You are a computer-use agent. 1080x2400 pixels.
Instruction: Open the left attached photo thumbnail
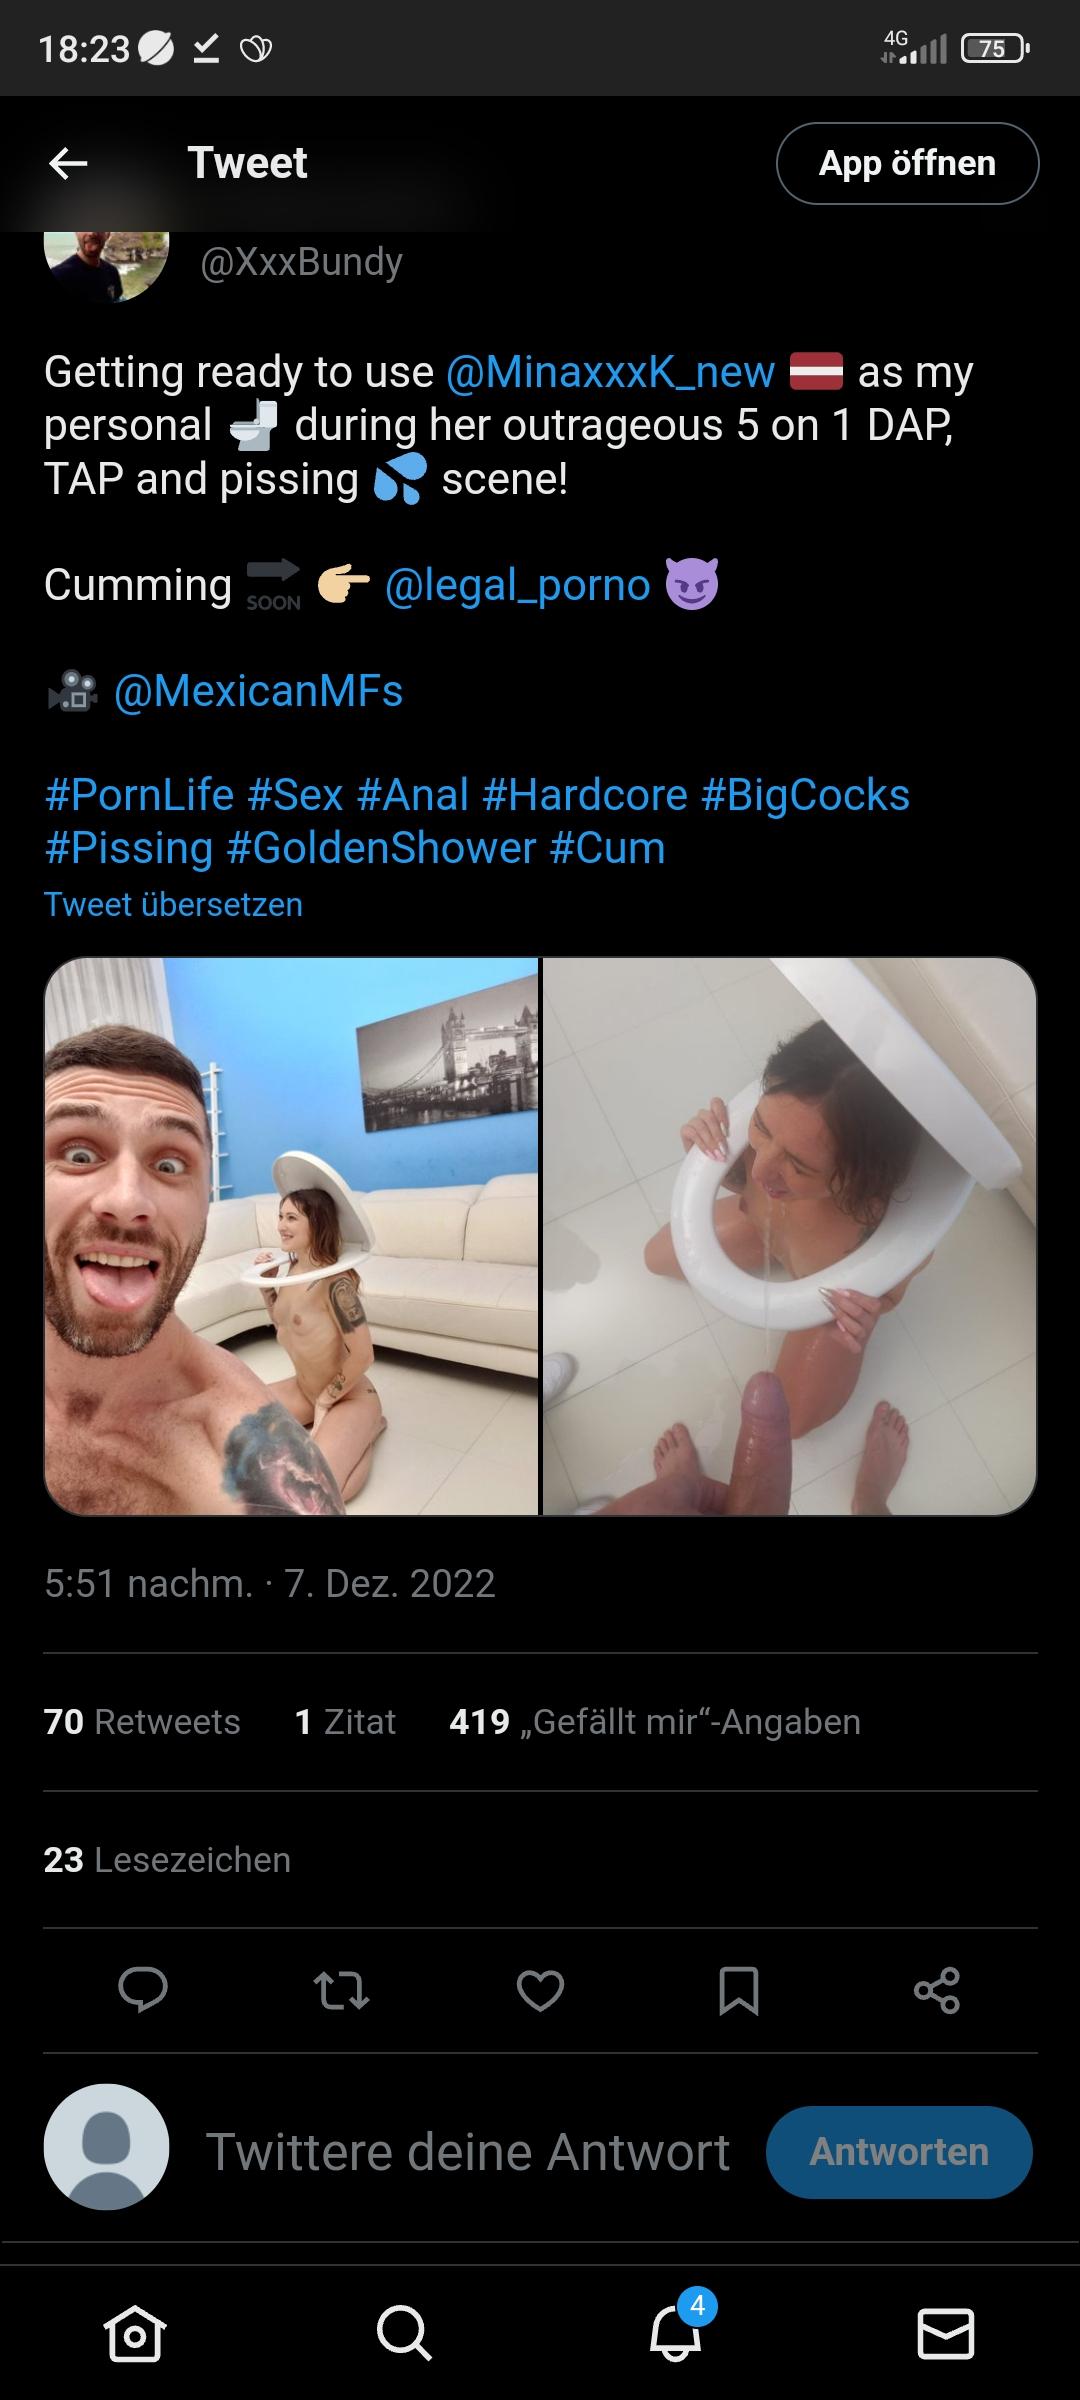pos(291,1236)
